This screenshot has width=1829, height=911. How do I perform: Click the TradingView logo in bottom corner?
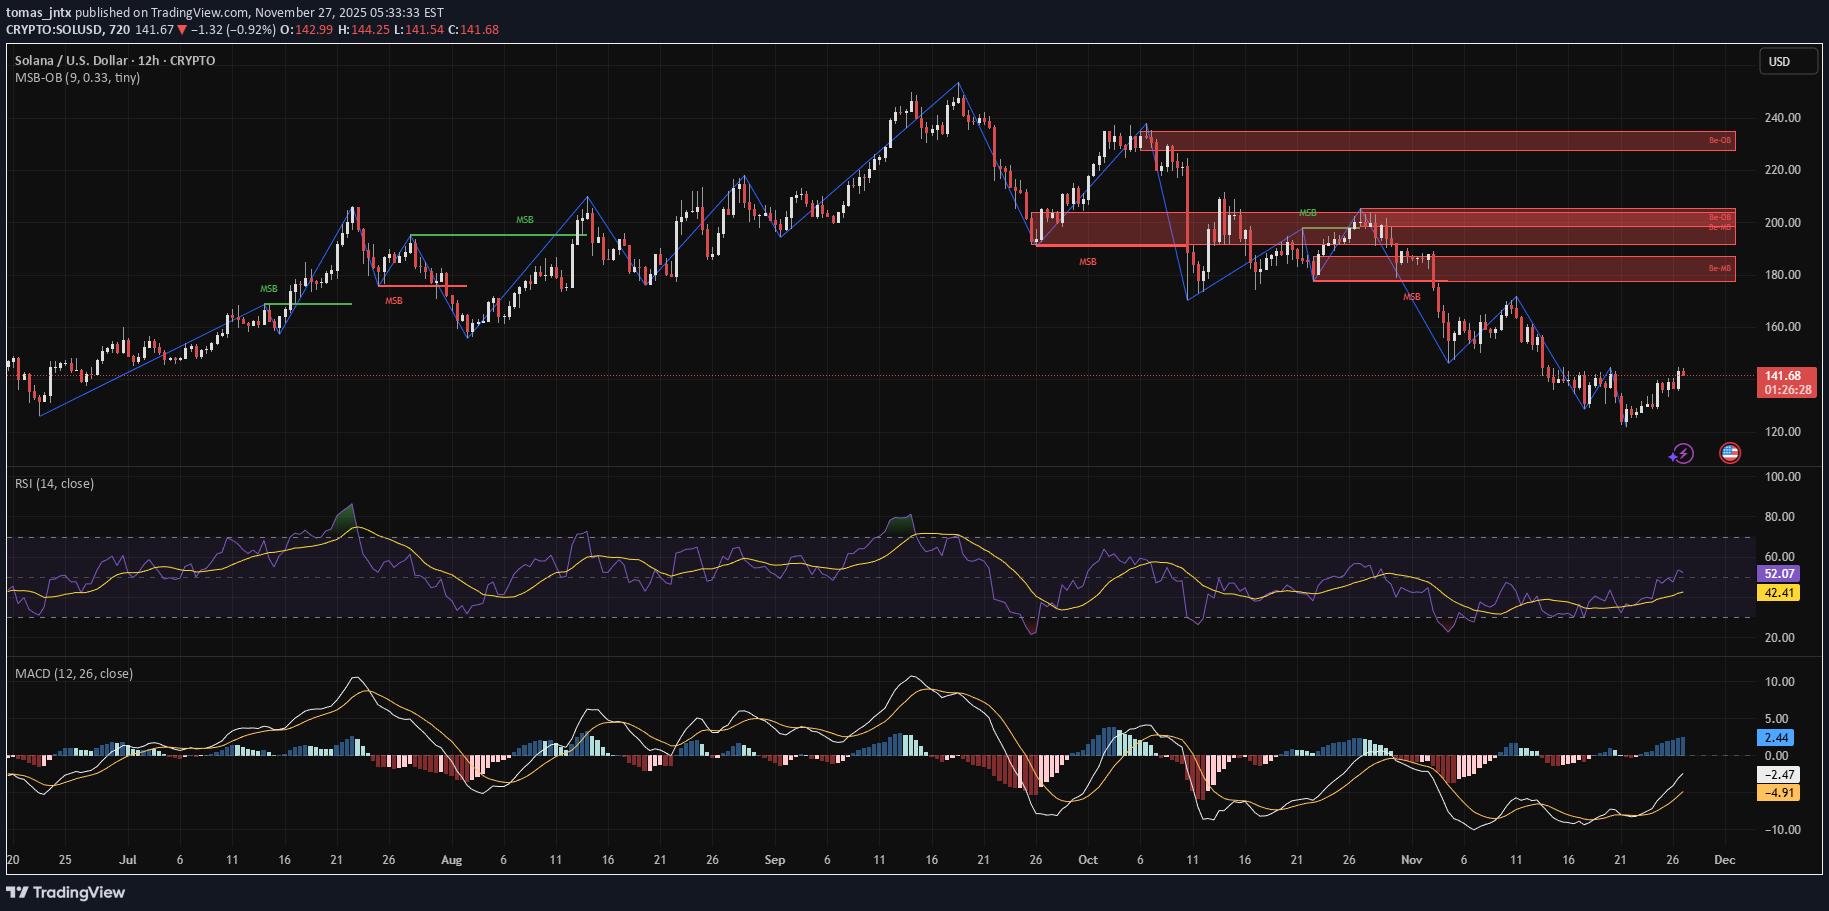click(x=66, y=892)
